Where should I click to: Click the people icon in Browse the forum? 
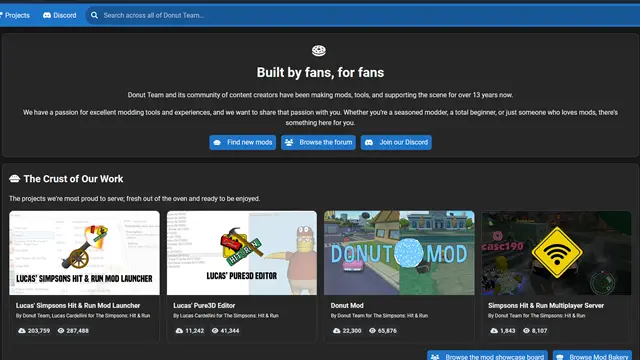(x=289, y=142)
